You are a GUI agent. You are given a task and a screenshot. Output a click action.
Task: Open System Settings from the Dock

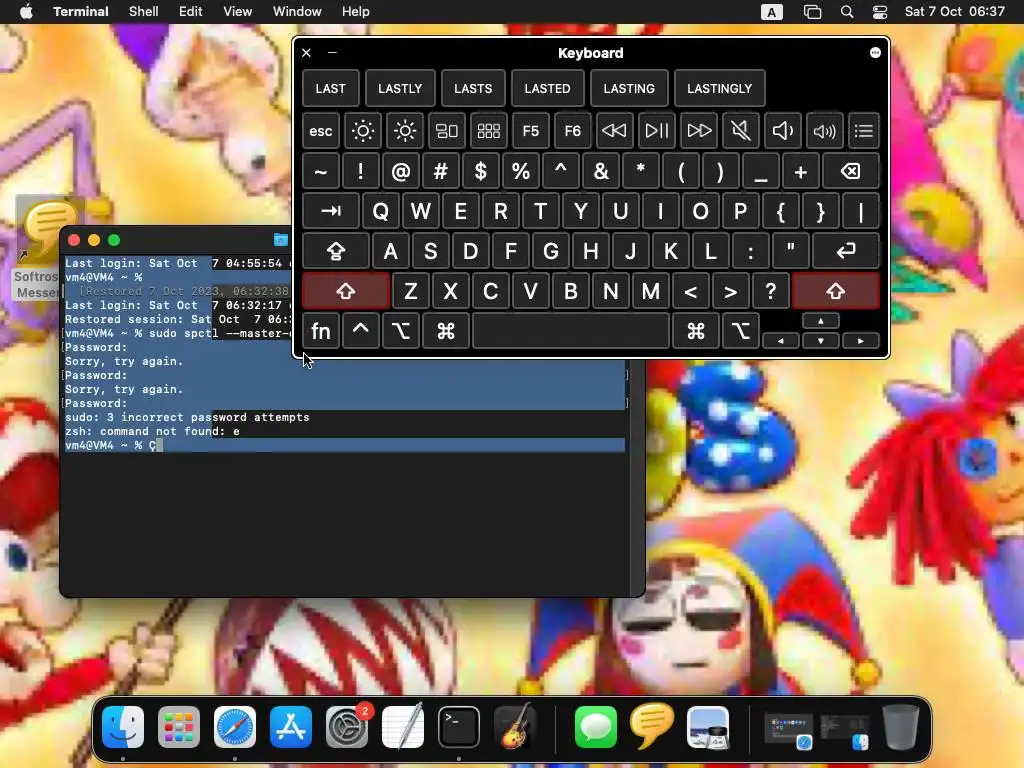347,727
